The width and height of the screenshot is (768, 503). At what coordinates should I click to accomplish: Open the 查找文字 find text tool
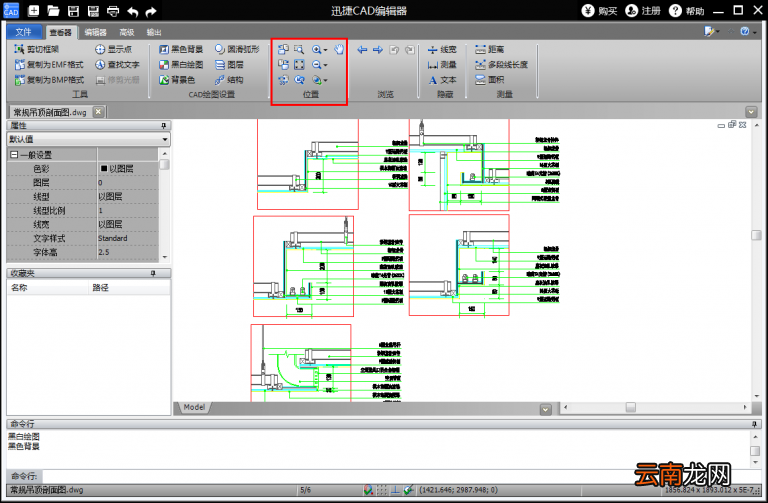pos(118,65)
